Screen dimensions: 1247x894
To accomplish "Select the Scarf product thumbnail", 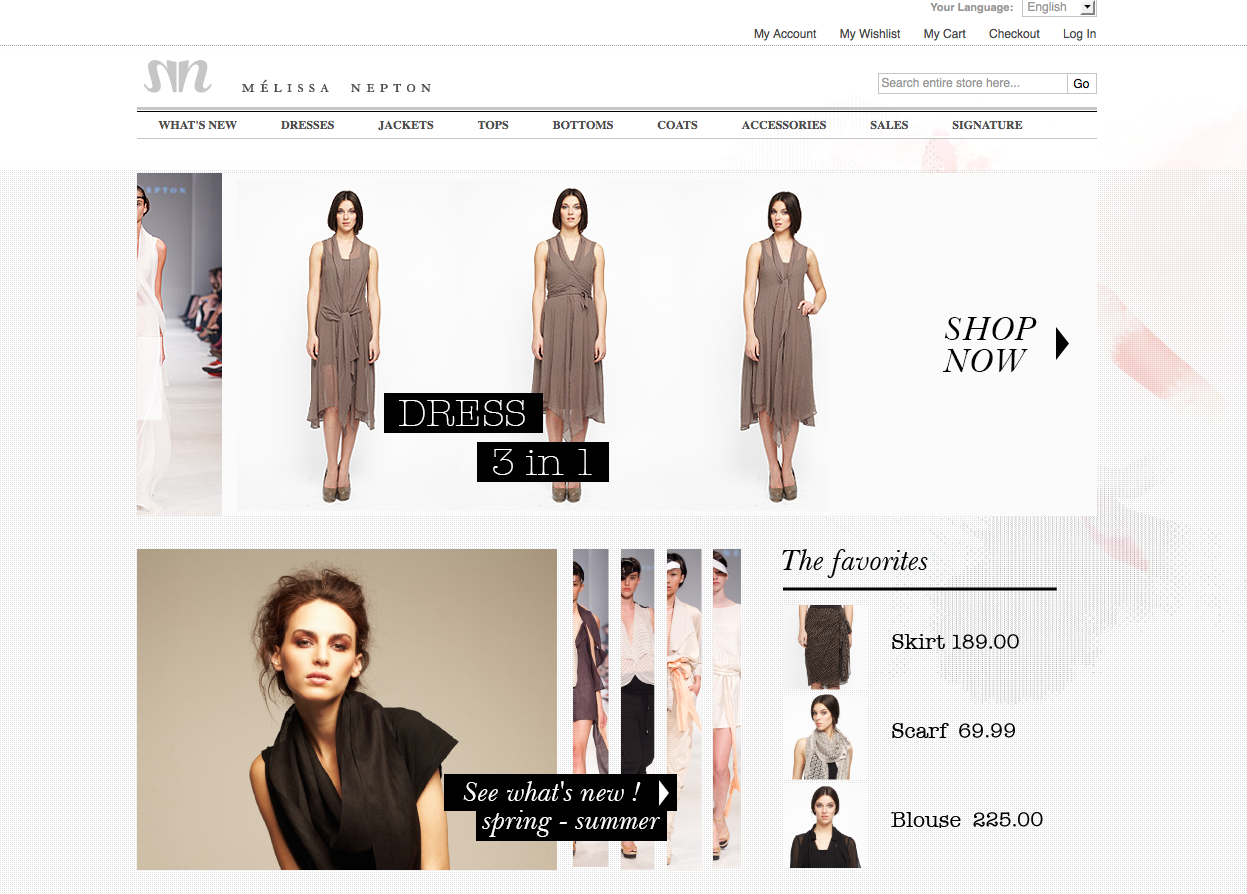I will 824,736.
